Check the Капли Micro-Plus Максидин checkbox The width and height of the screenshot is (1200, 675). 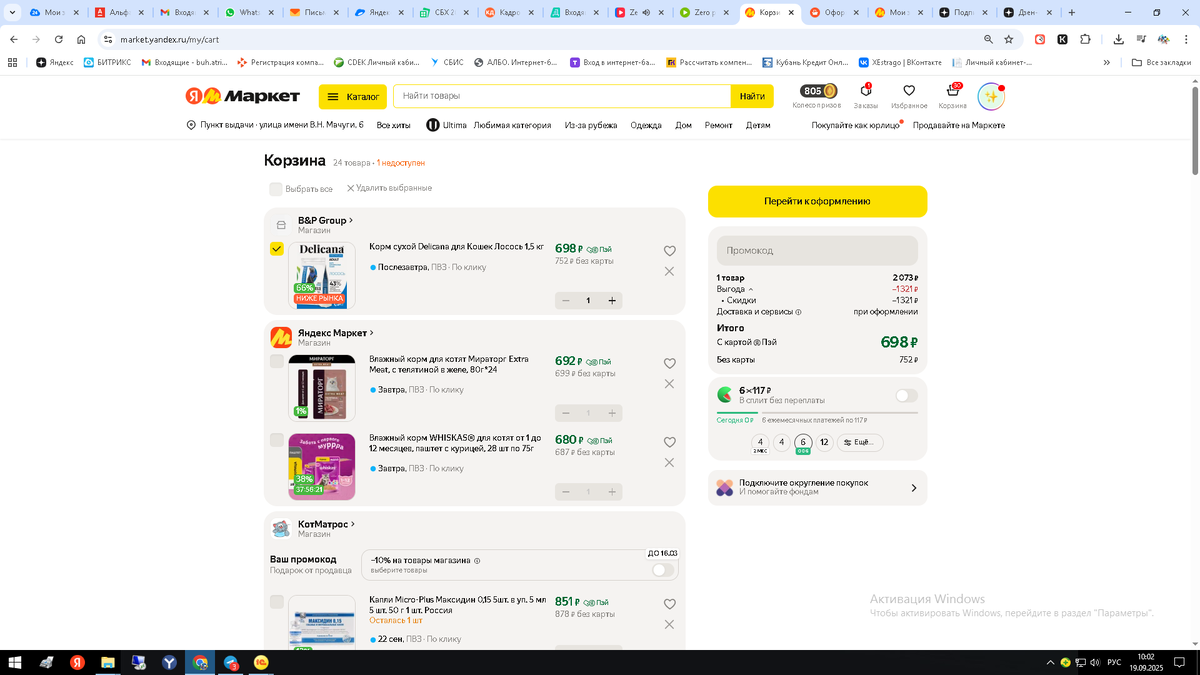(277, 602)
